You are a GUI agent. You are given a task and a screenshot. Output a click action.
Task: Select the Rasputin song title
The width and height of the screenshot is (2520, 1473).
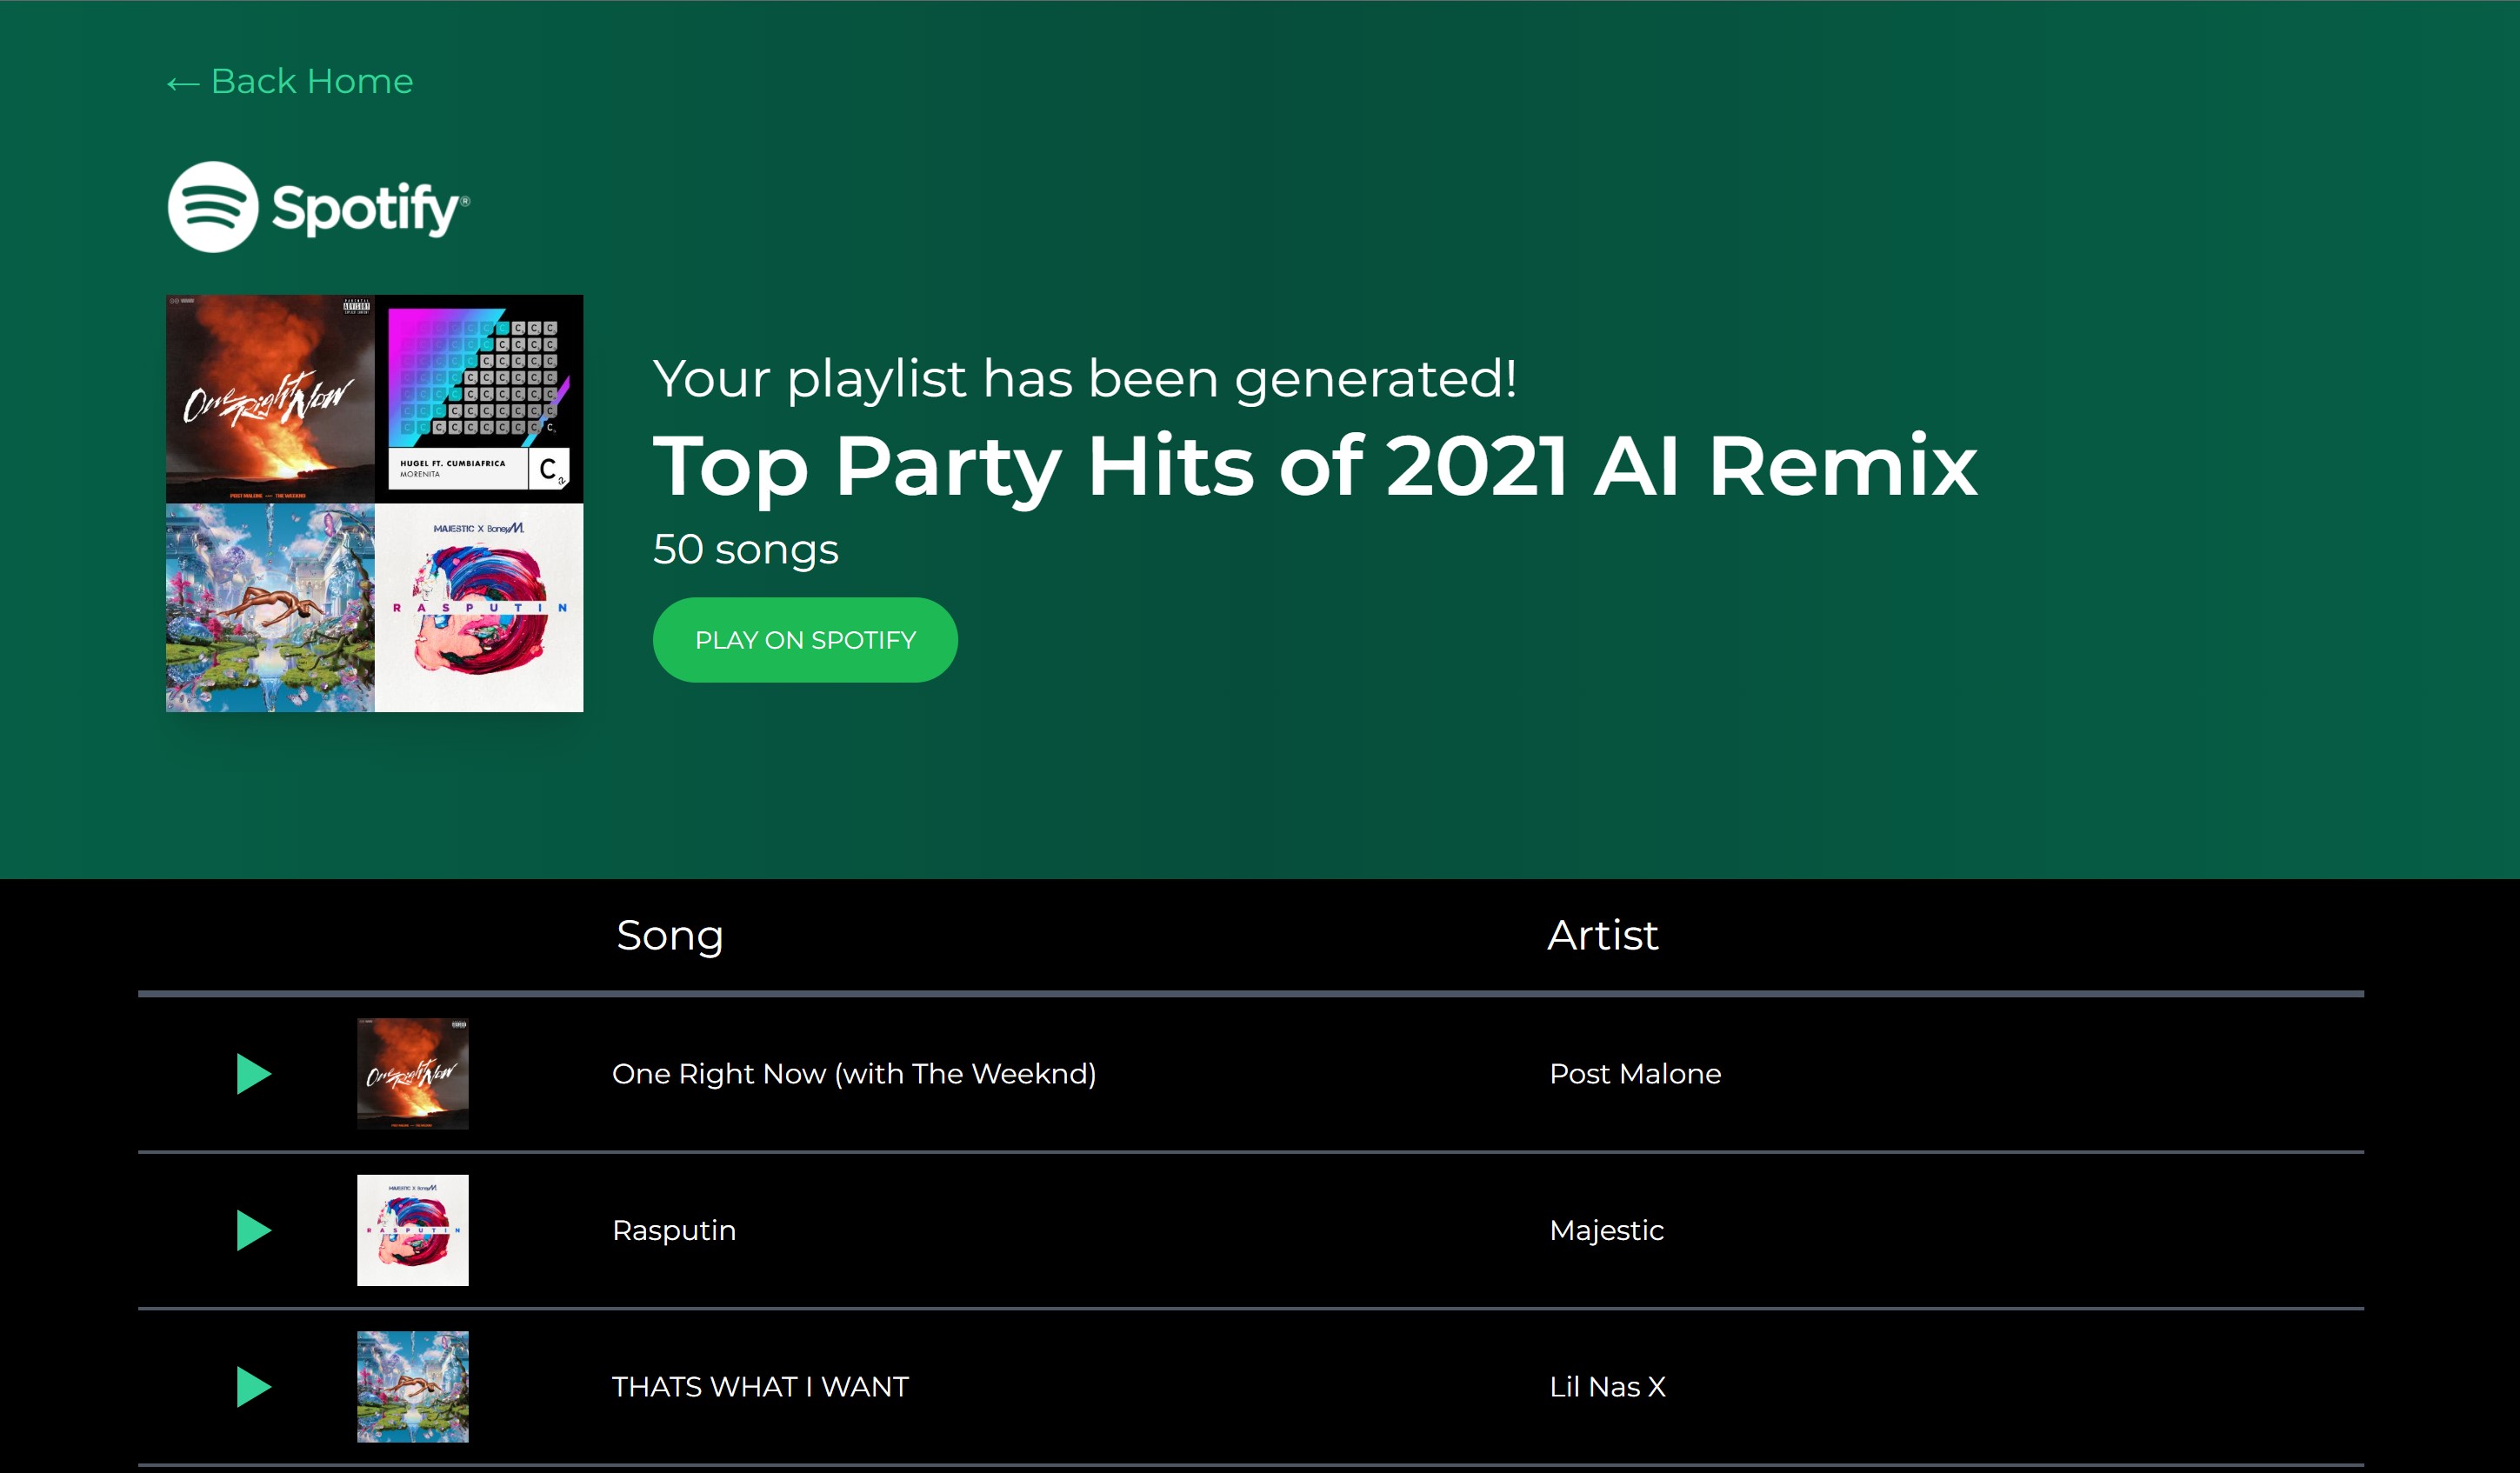pos(674,1230)
